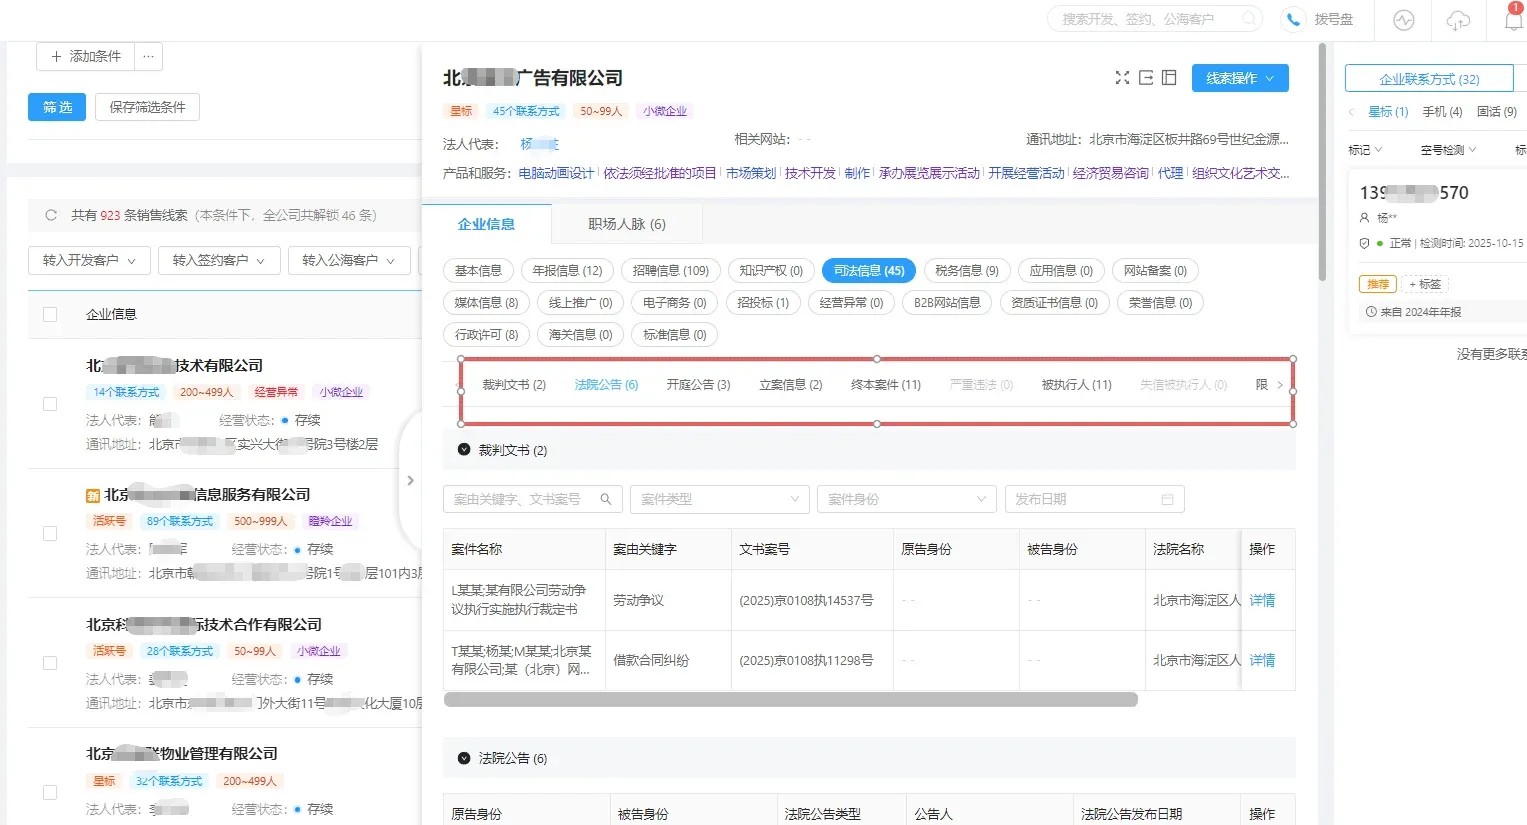Expand the side panel handle arrow
This screenshot has height=825, width=1527.
click(x=410, y=481)
